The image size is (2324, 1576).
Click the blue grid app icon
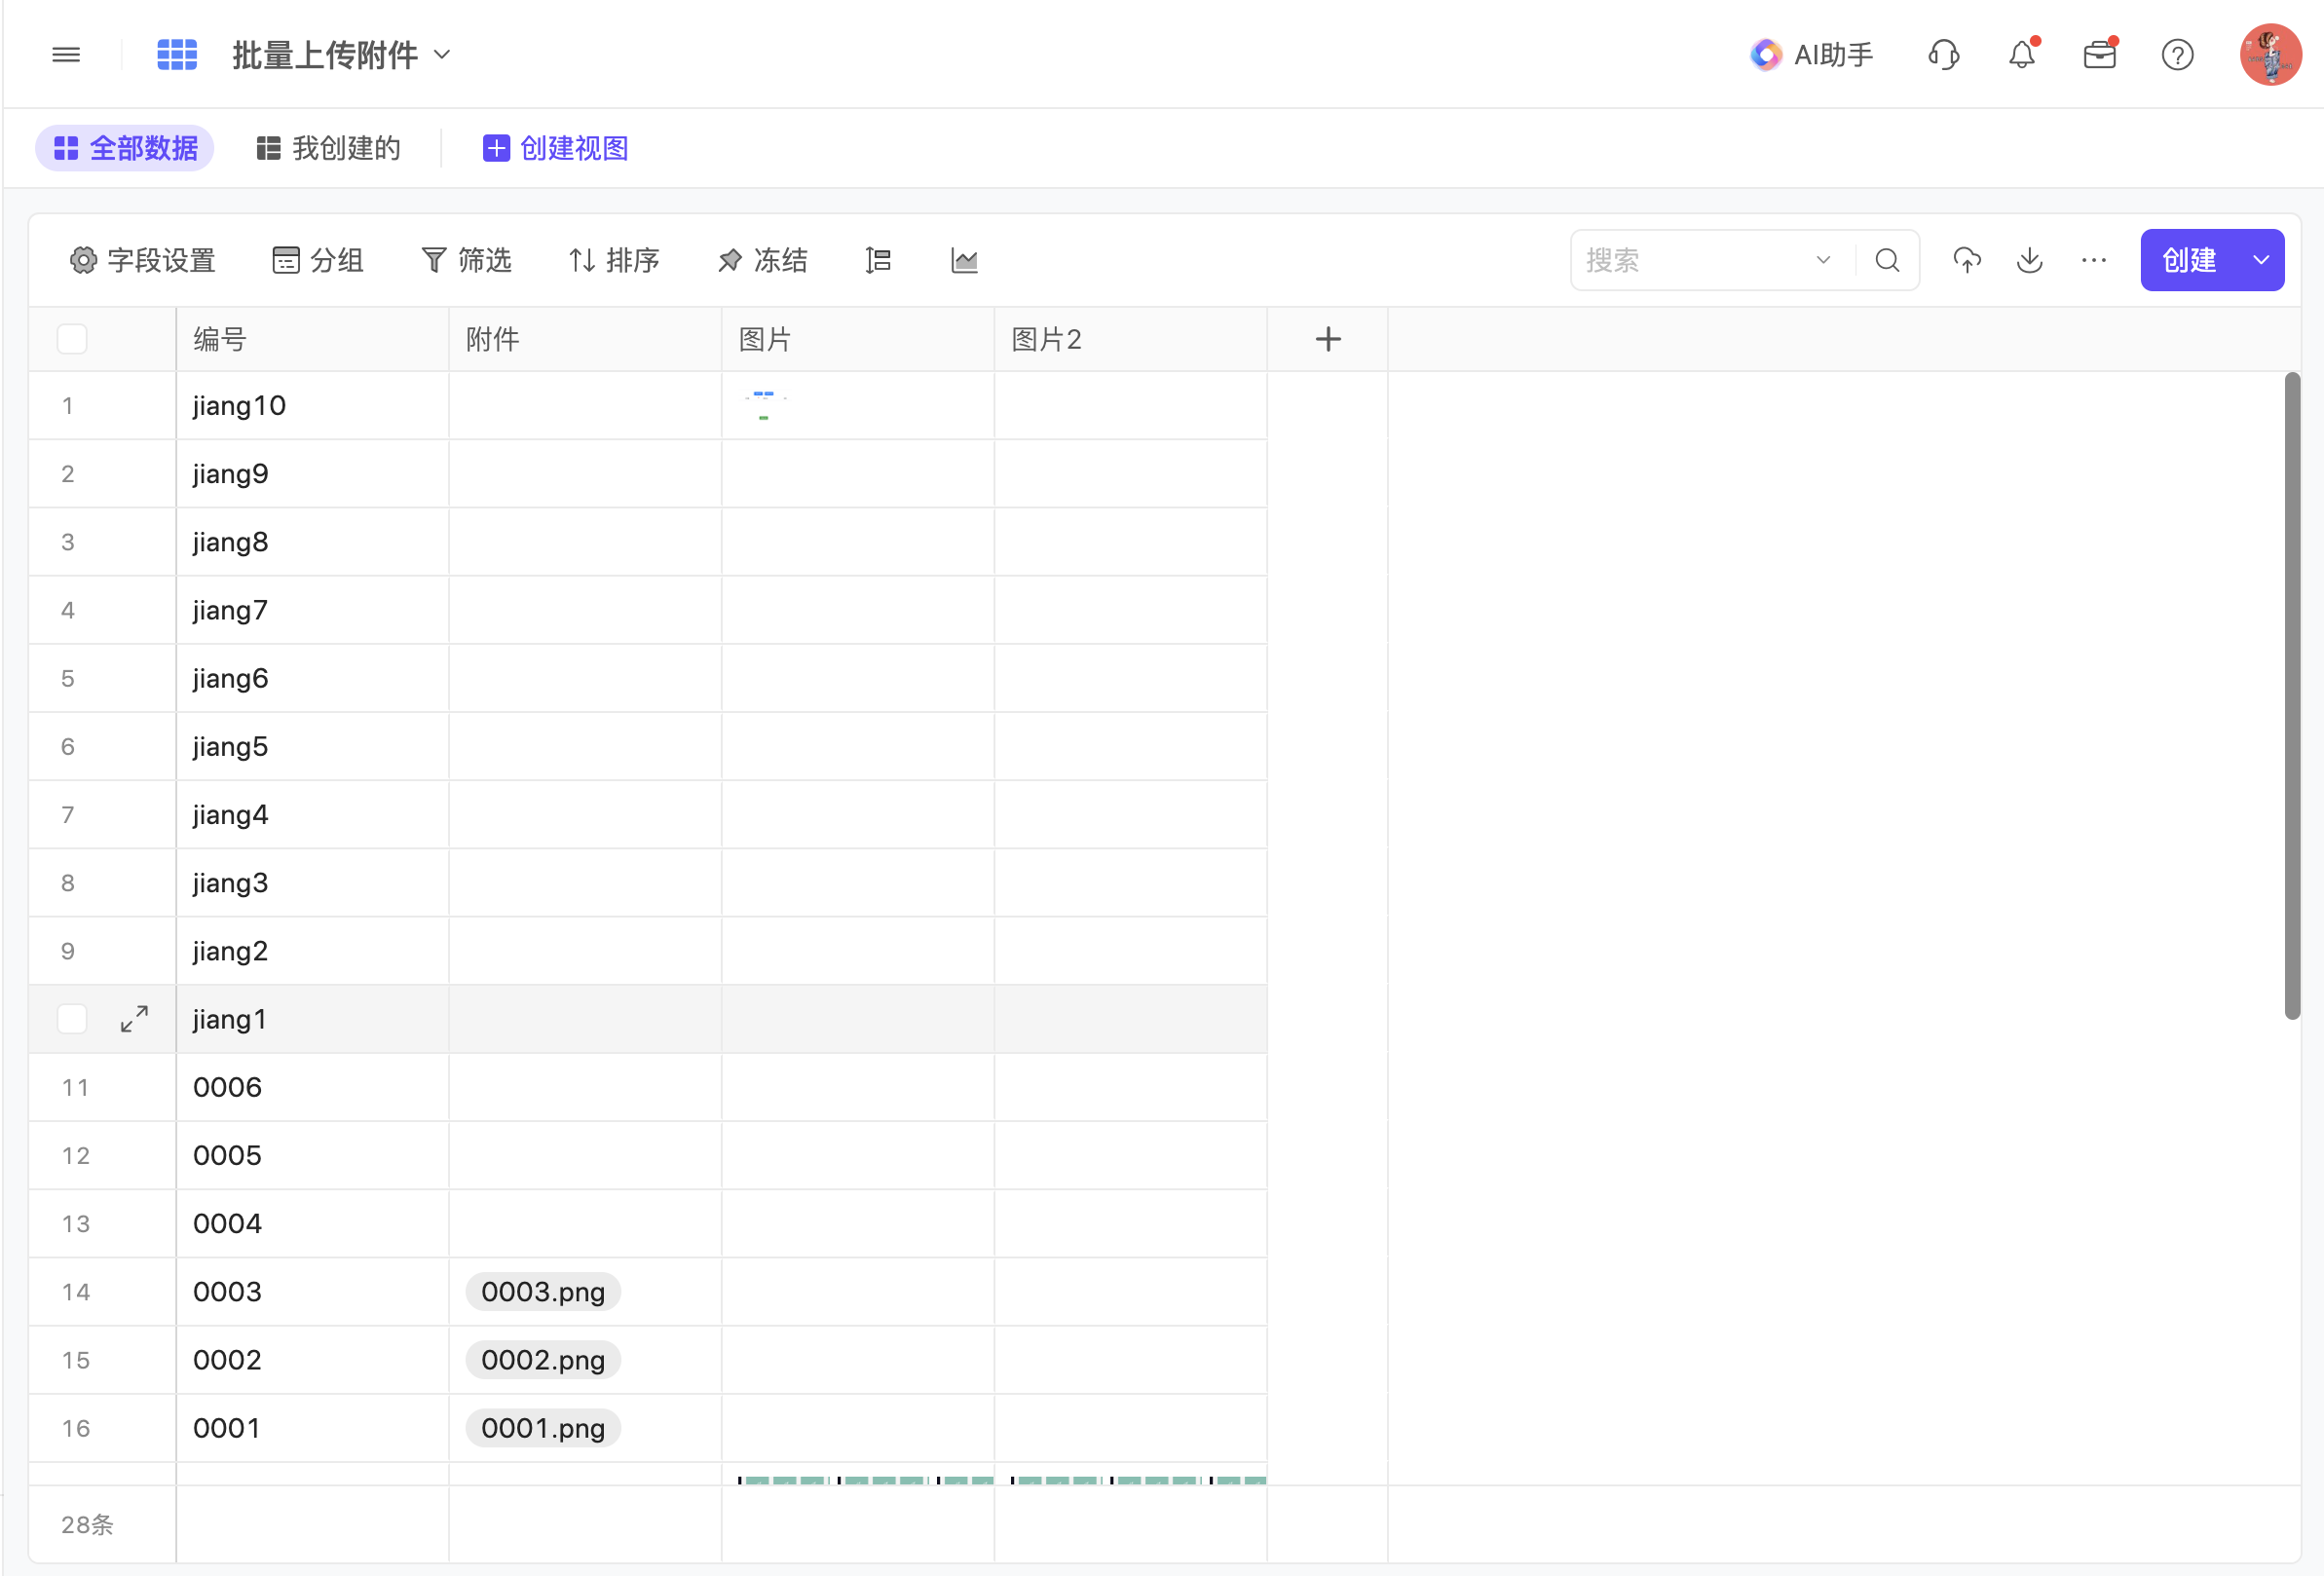[x=177, y=55]
